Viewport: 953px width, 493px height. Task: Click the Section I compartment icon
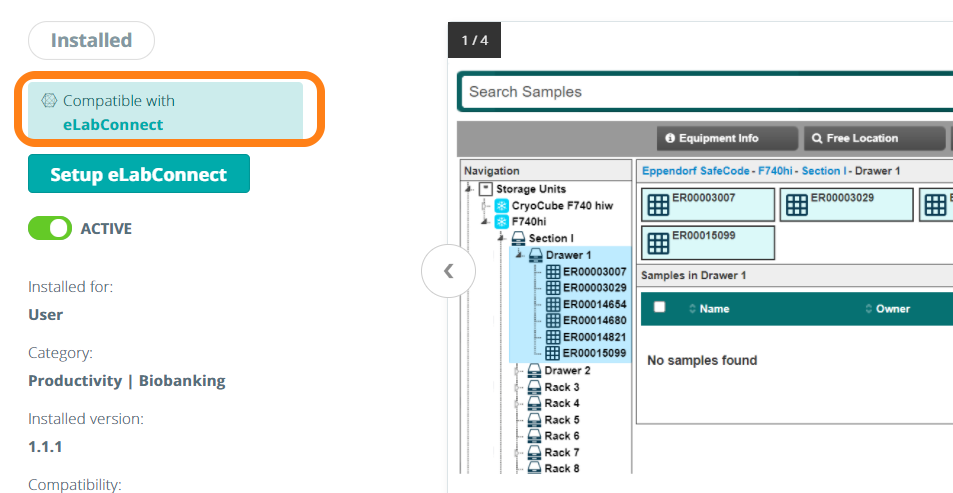[518, 239]
